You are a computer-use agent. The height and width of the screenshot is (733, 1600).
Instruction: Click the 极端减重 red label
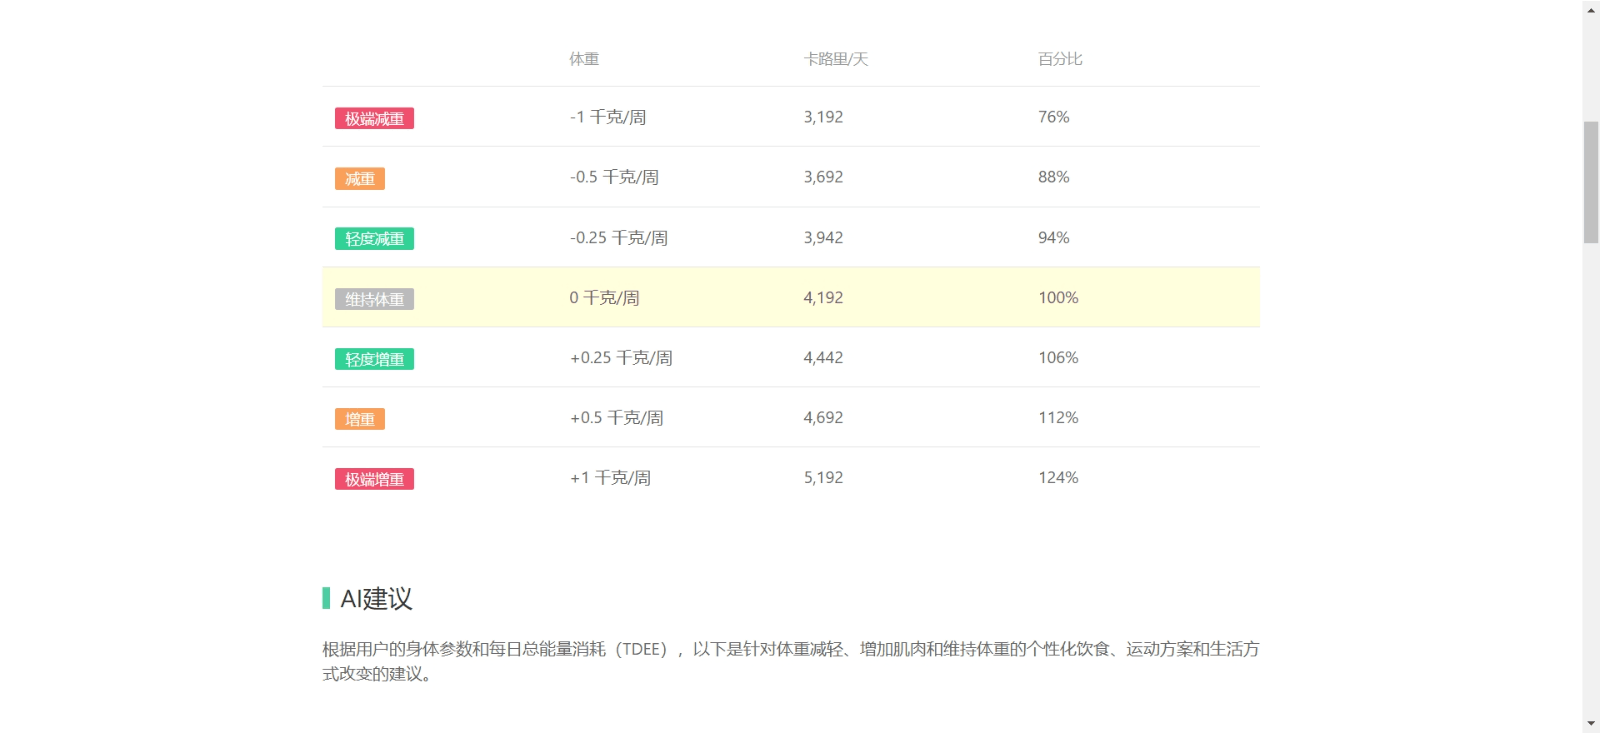(374, 119)
